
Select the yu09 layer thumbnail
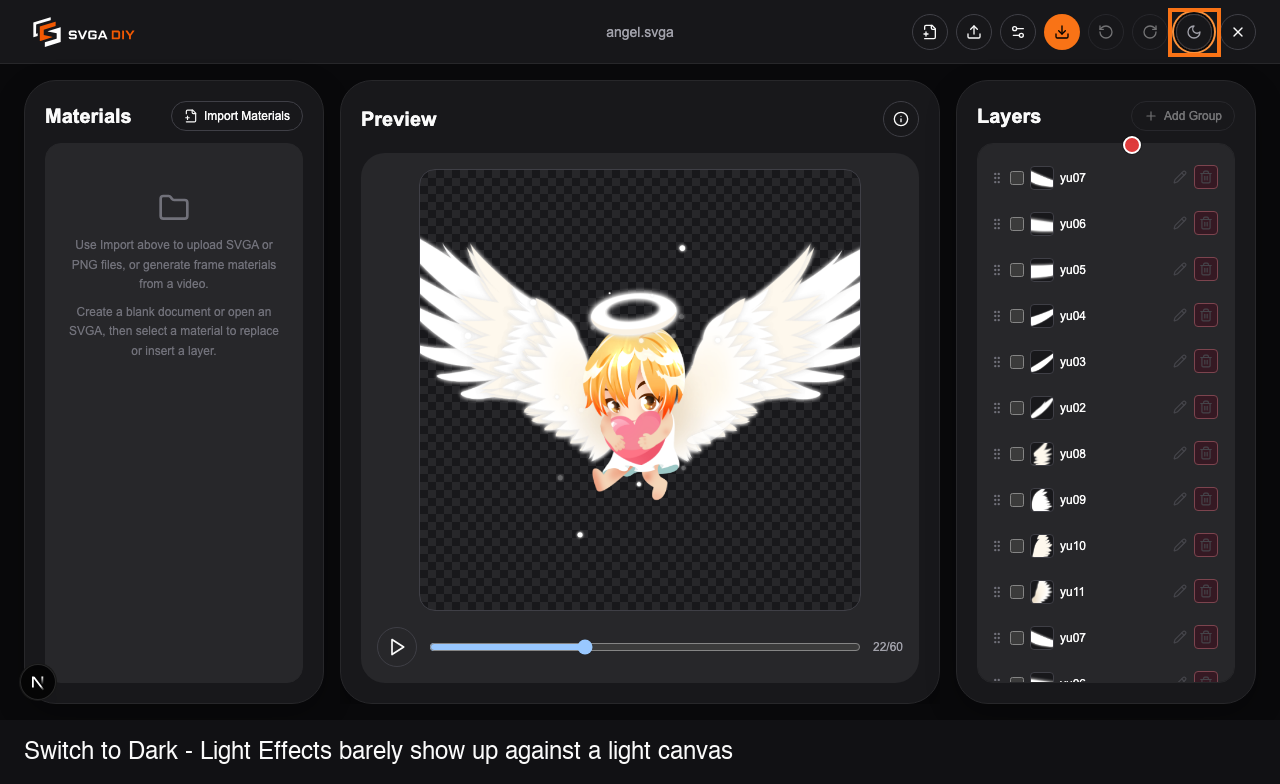click(x=1042, y=500)
